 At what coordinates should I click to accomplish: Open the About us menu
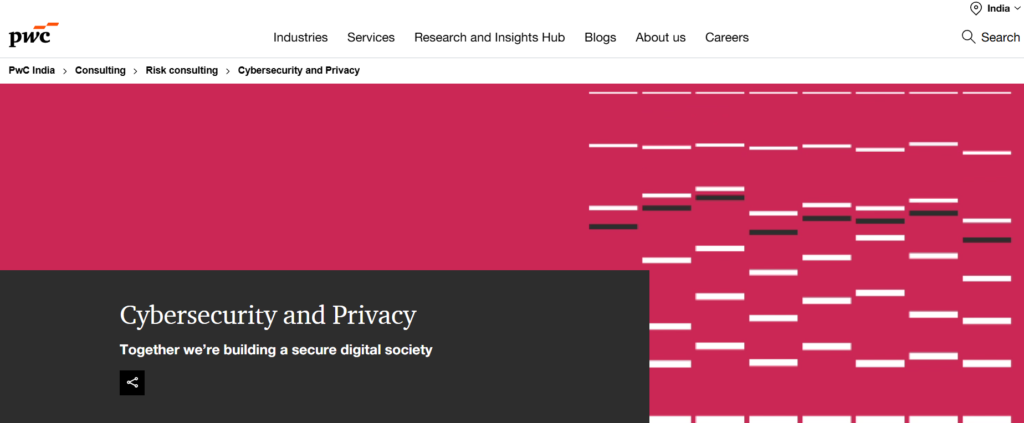tap(660, 37)
